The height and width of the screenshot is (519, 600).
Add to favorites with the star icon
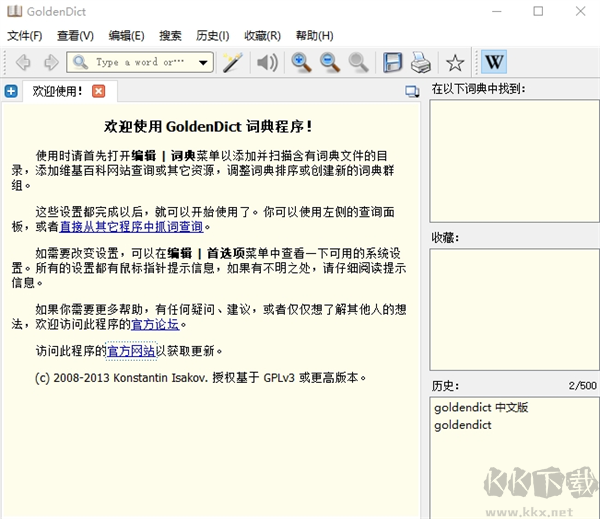click(x=455, y=63)
